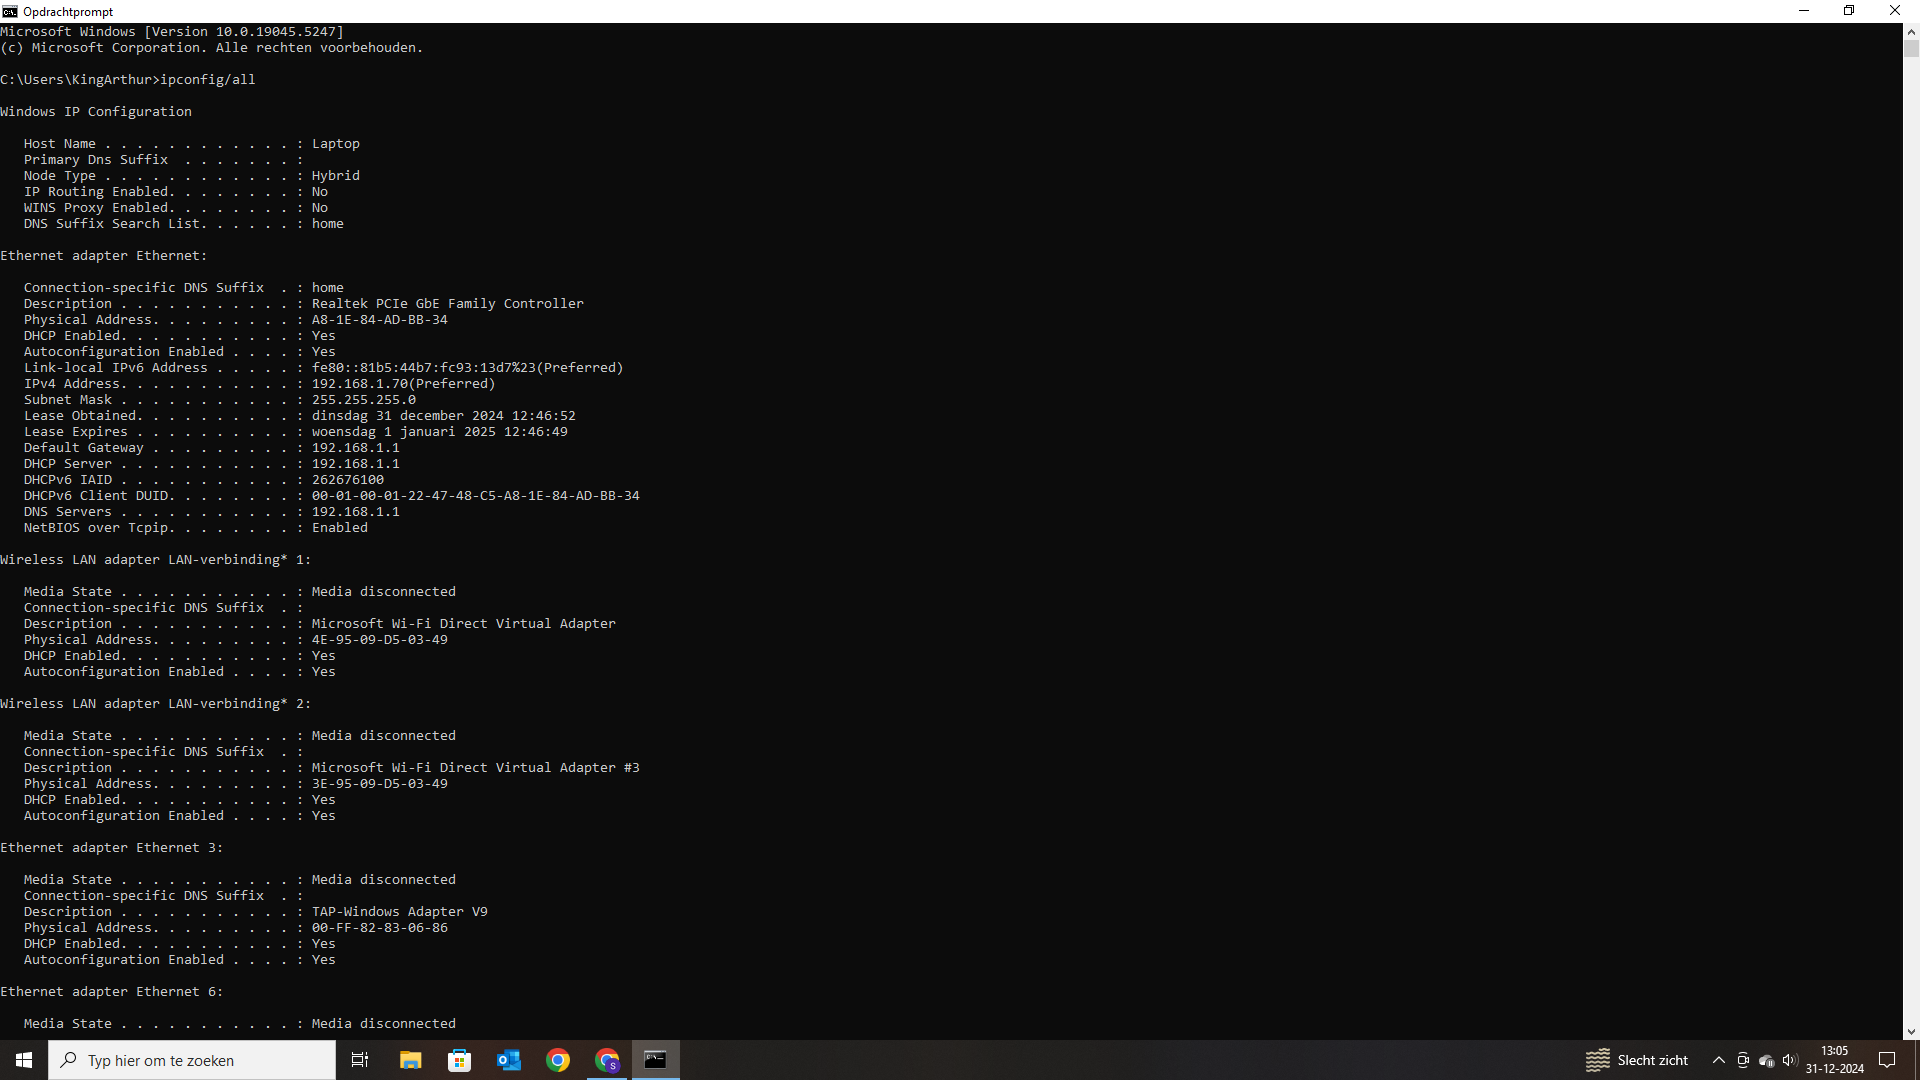Image resolution: width=1920 pixels, height=1080 pixels.
Task: Click 'Realtek PCIe GbE Family Controller' description
Action: [x=448, y=303]
